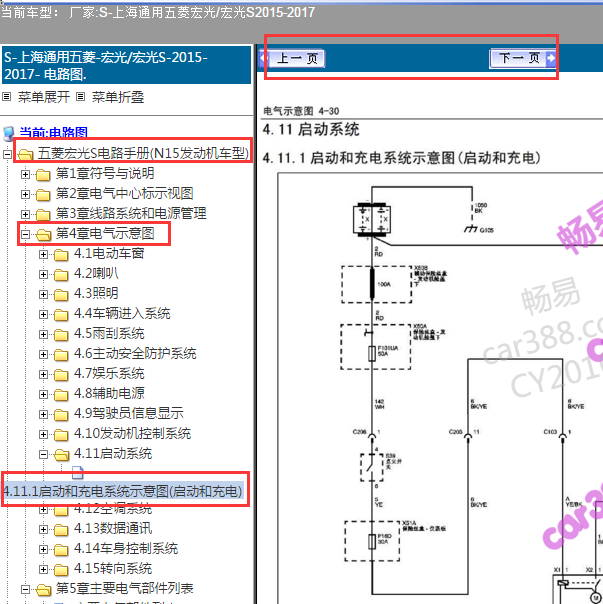603x604 pixels.
Task: Click the folder icon of 4.7娱乐系统
Action: (61, 375)
